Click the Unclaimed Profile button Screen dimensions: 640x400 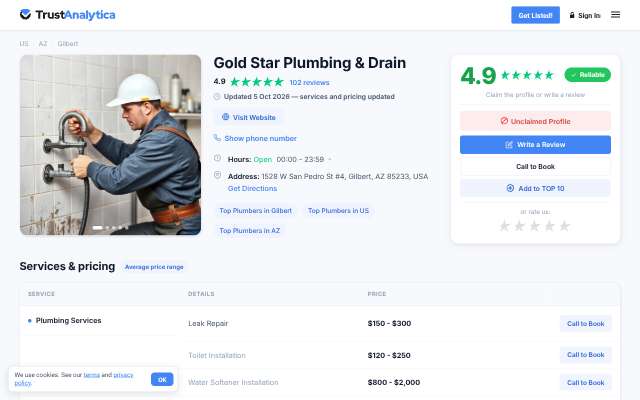pyautogui.click(x=535, y=121)
